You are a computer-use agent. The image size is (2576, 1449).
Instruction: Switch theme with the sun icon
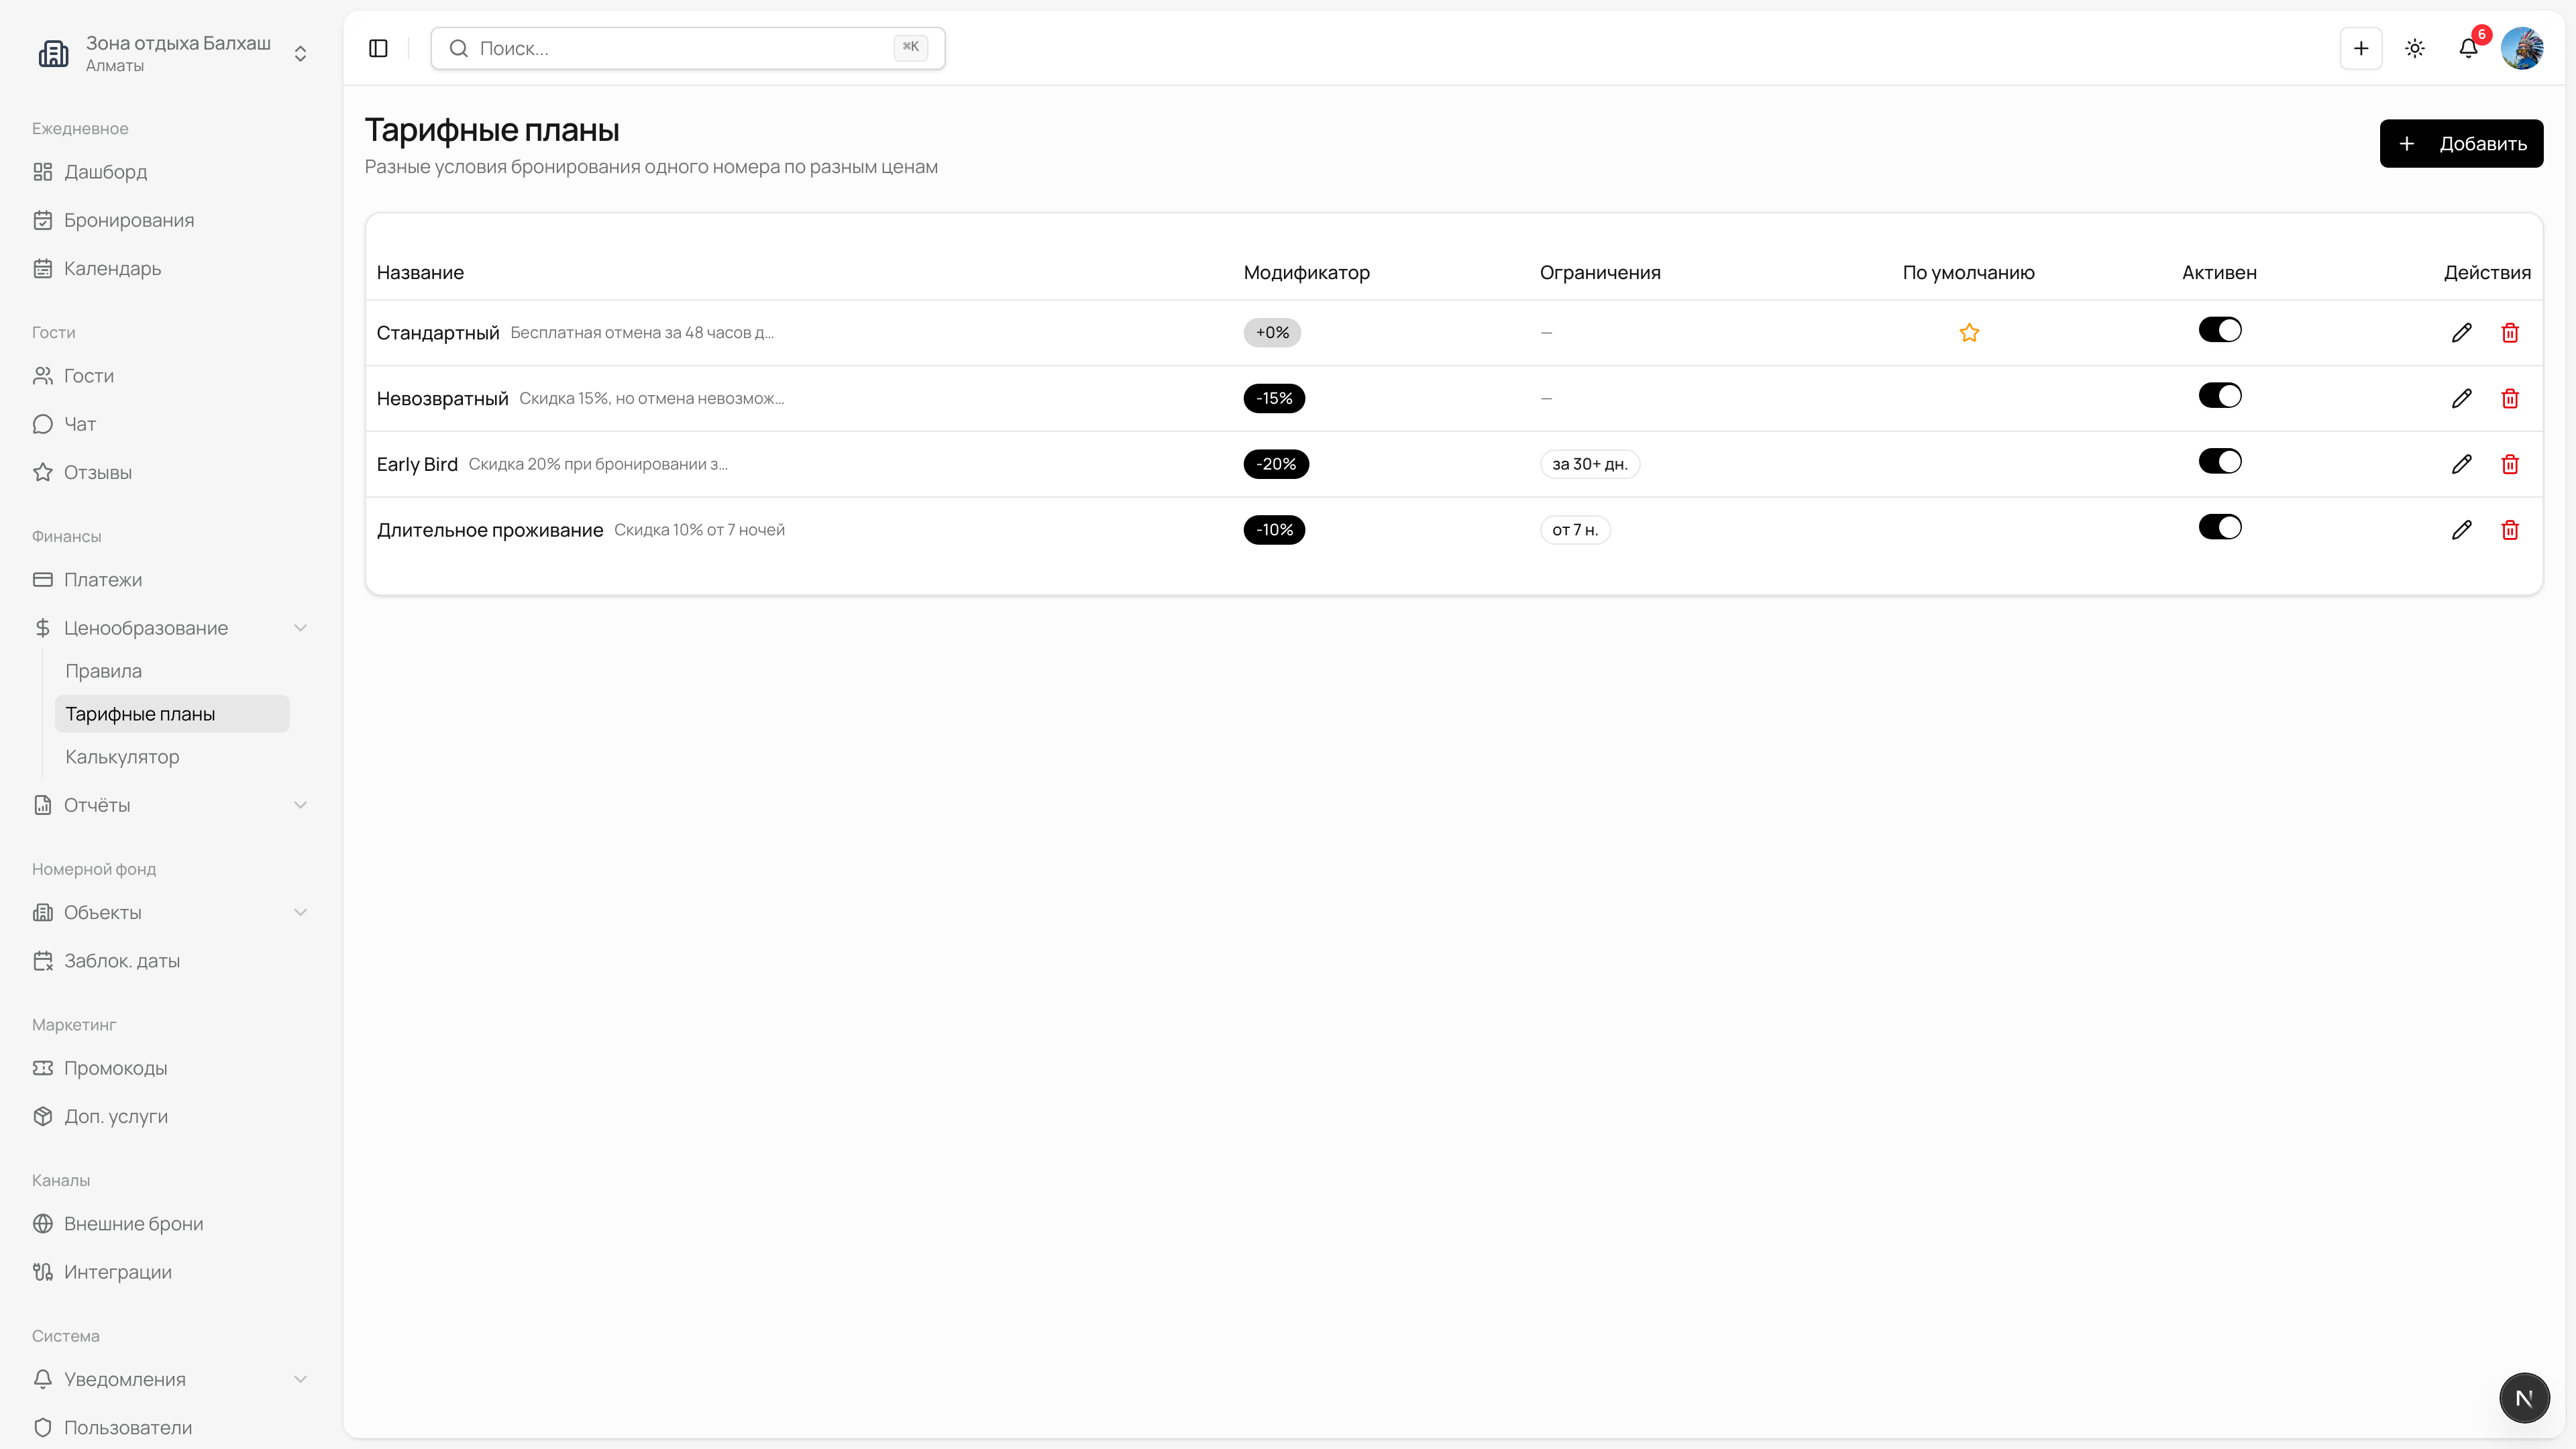tap(2415, 48)
